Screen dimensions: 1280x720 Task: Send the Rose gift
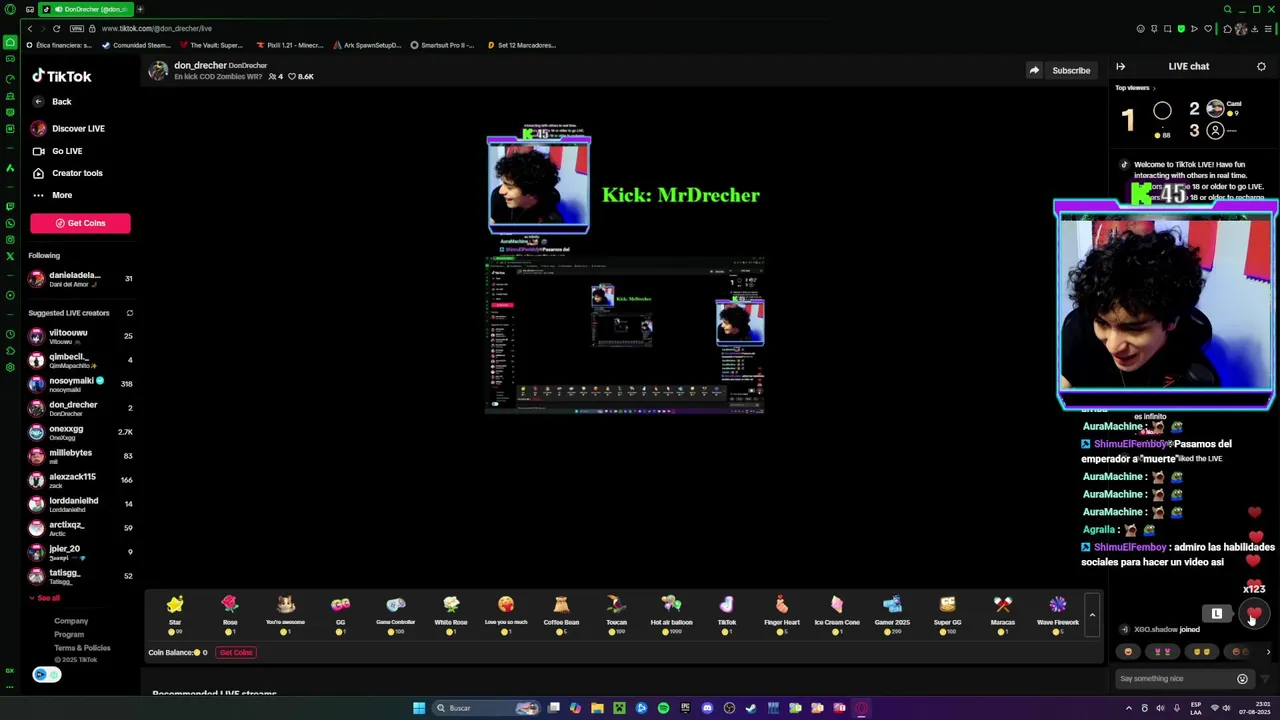coord(230,613)
